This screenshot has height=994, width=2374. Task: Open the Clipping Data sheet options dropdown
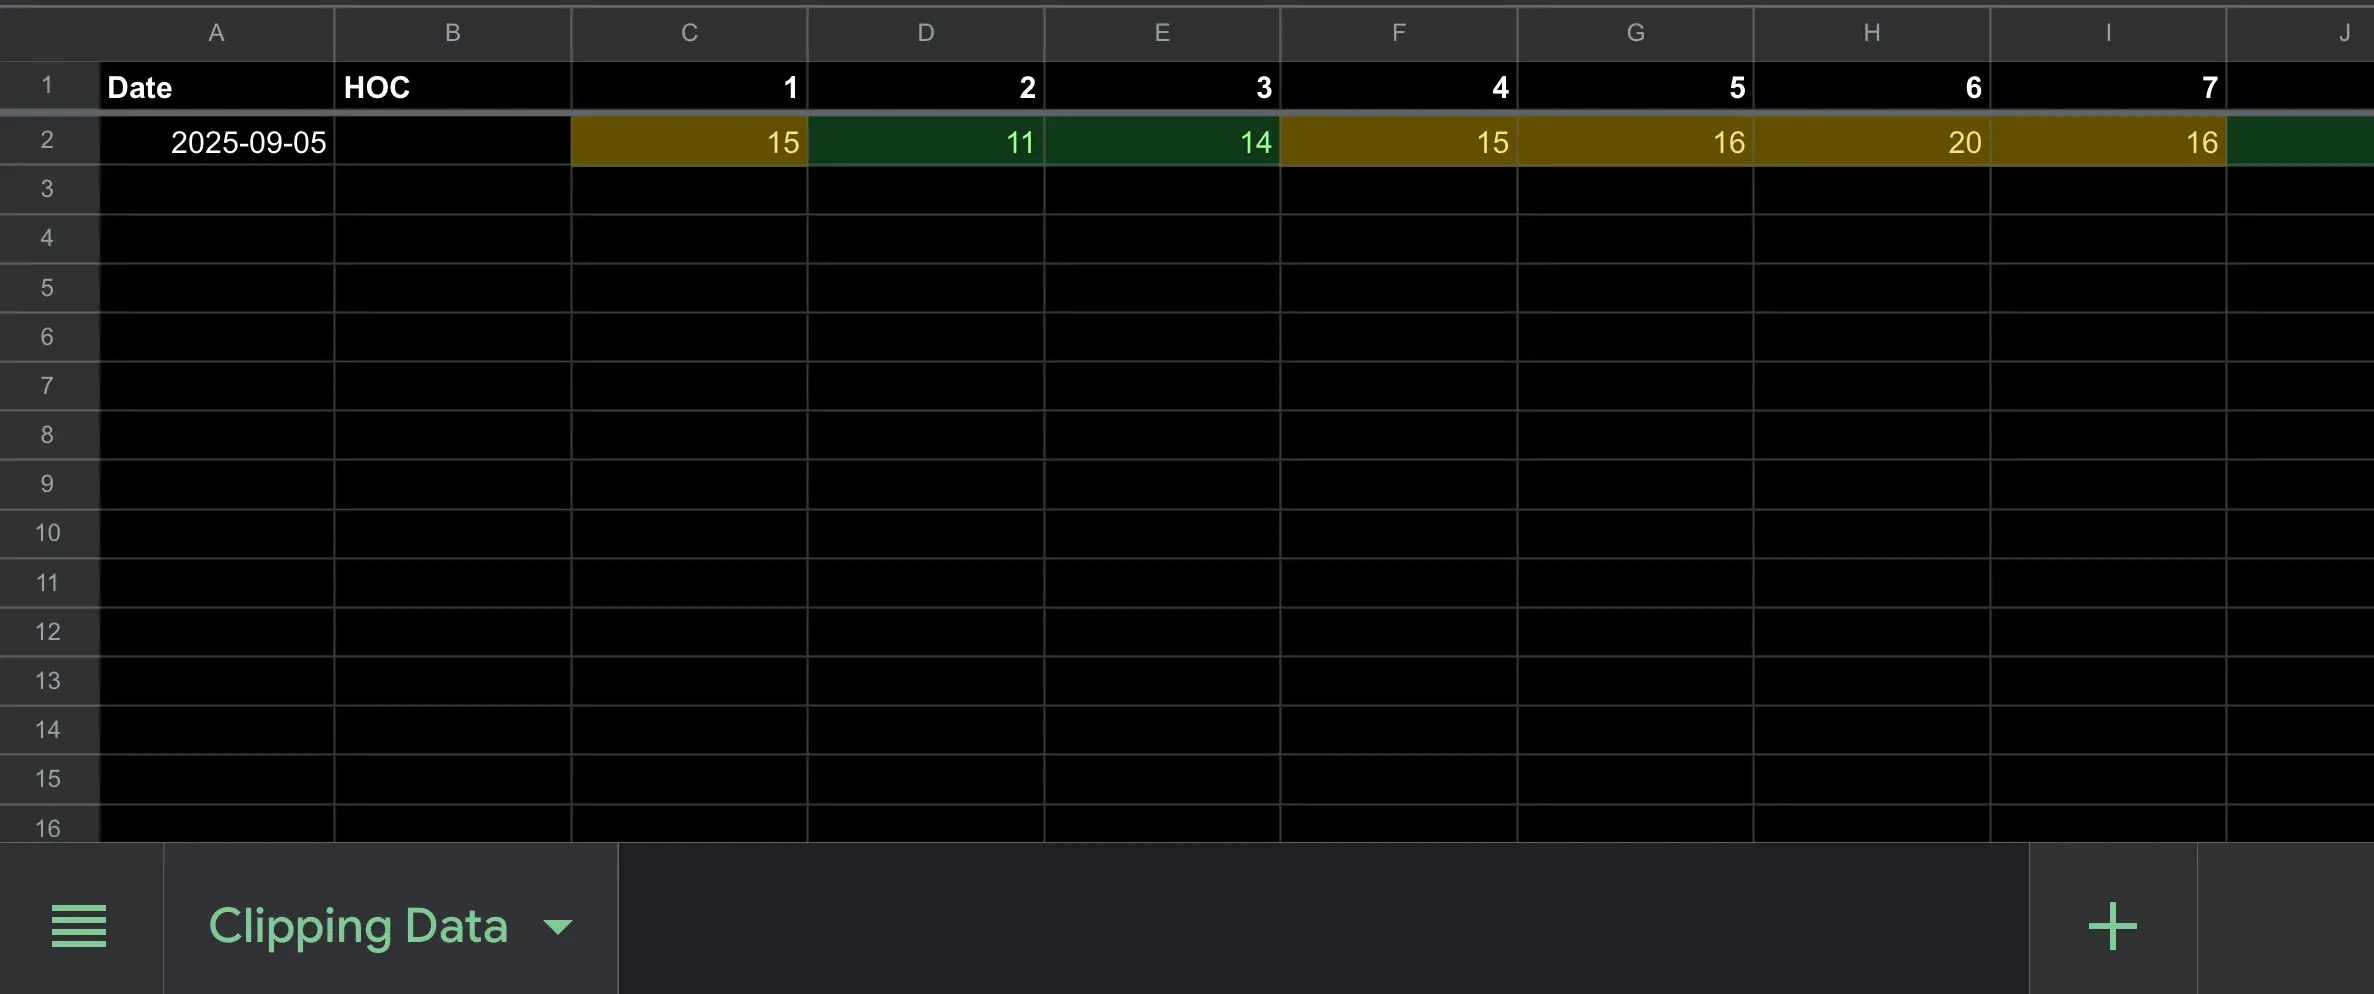click(x=557, y=925)
